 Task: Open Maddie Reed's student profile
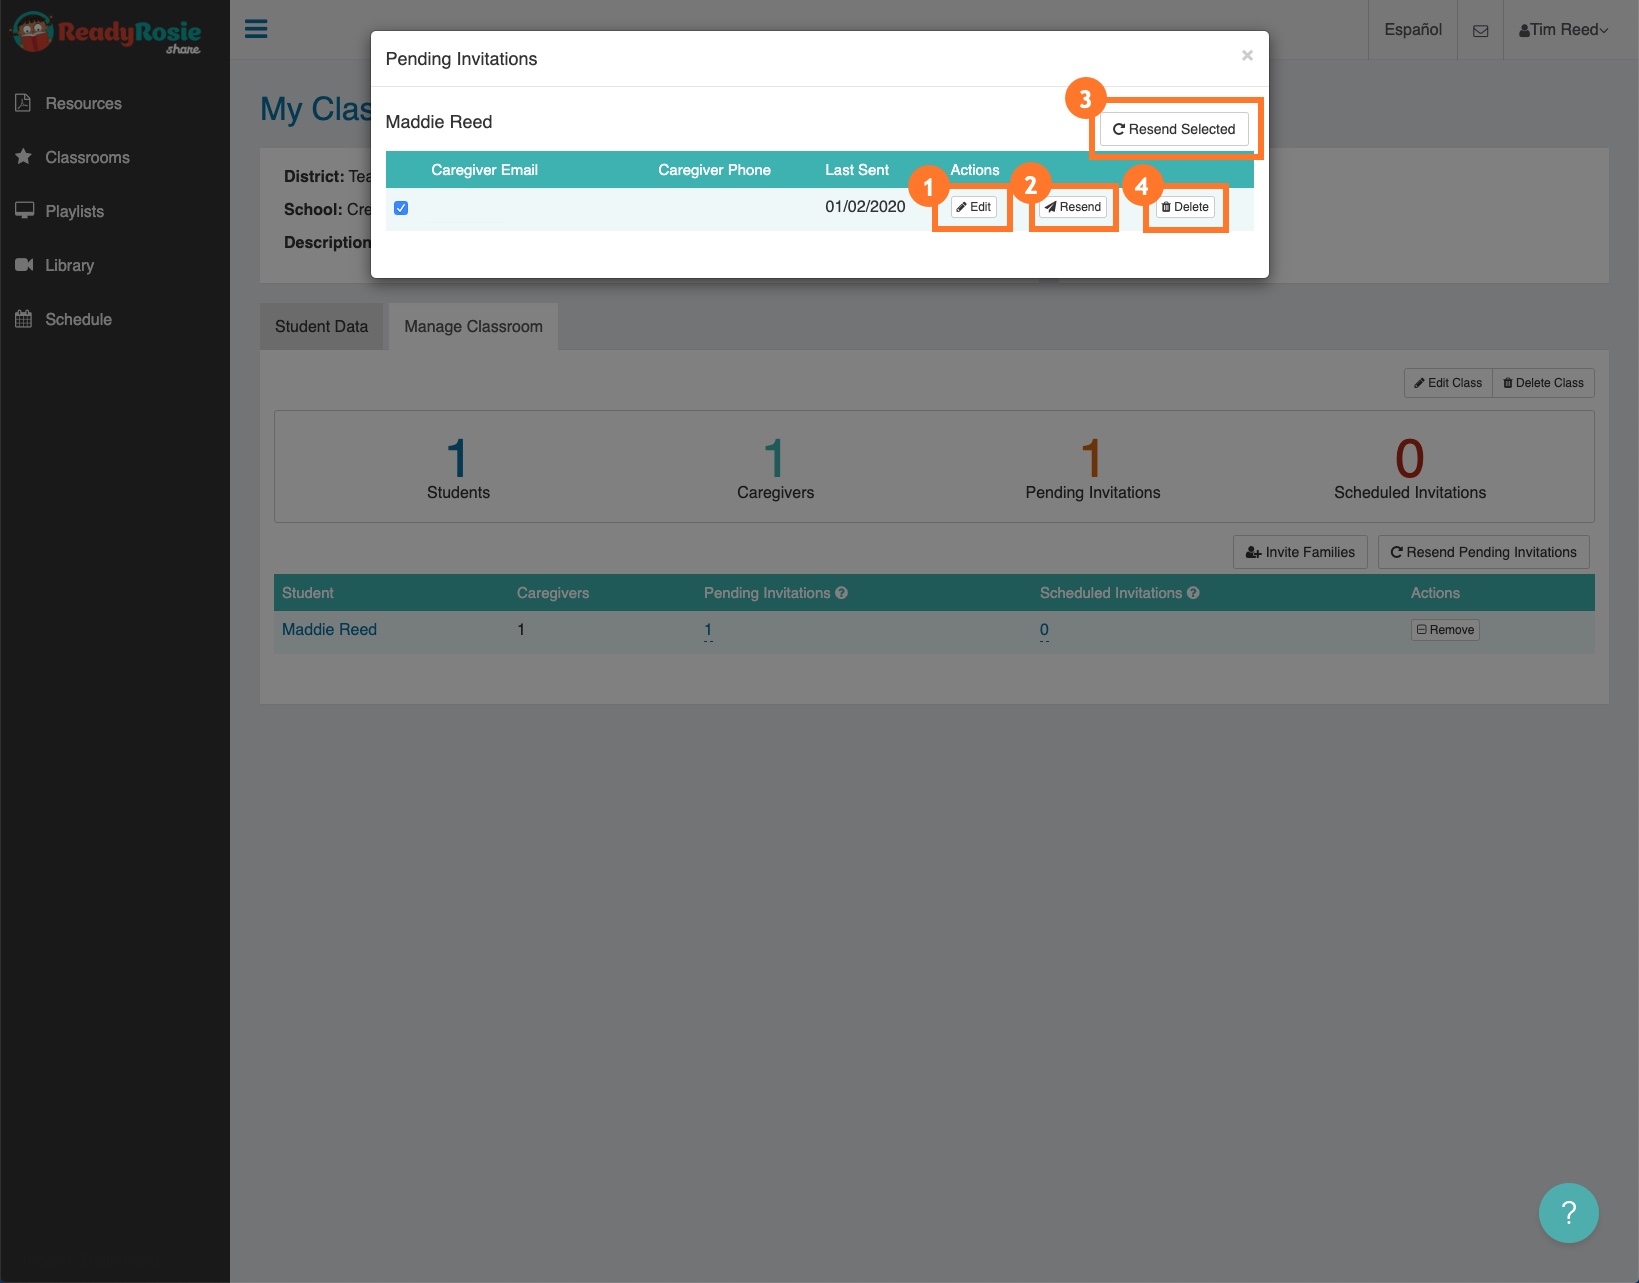(328, 629)
